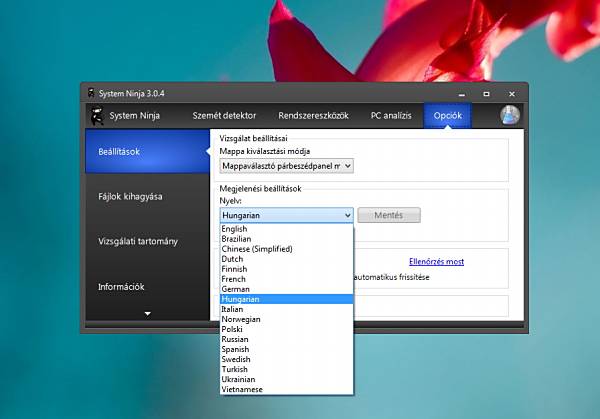Click the Ellenőrzés most link

[437, 262]
